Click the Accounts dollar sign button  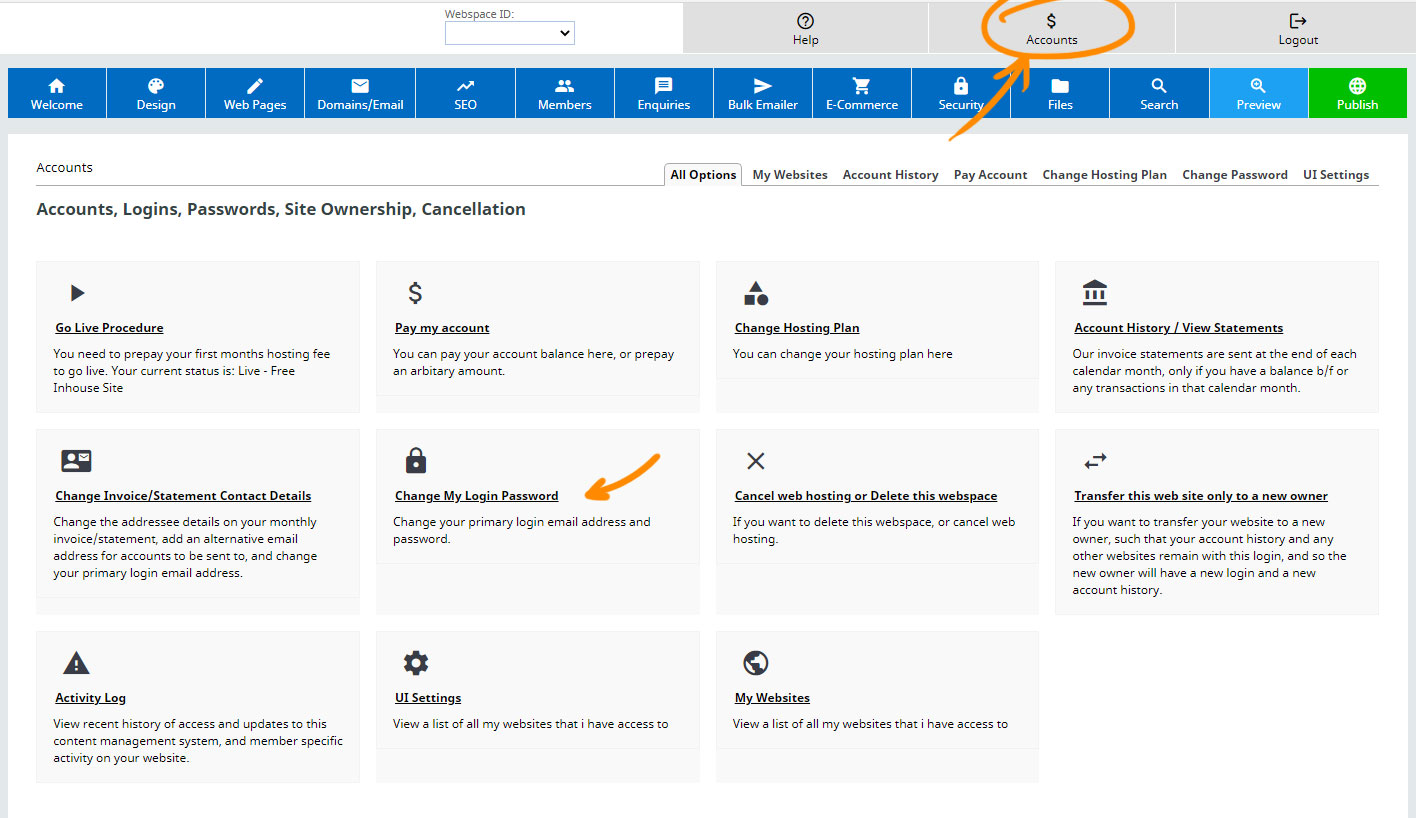coord(1052,29)
